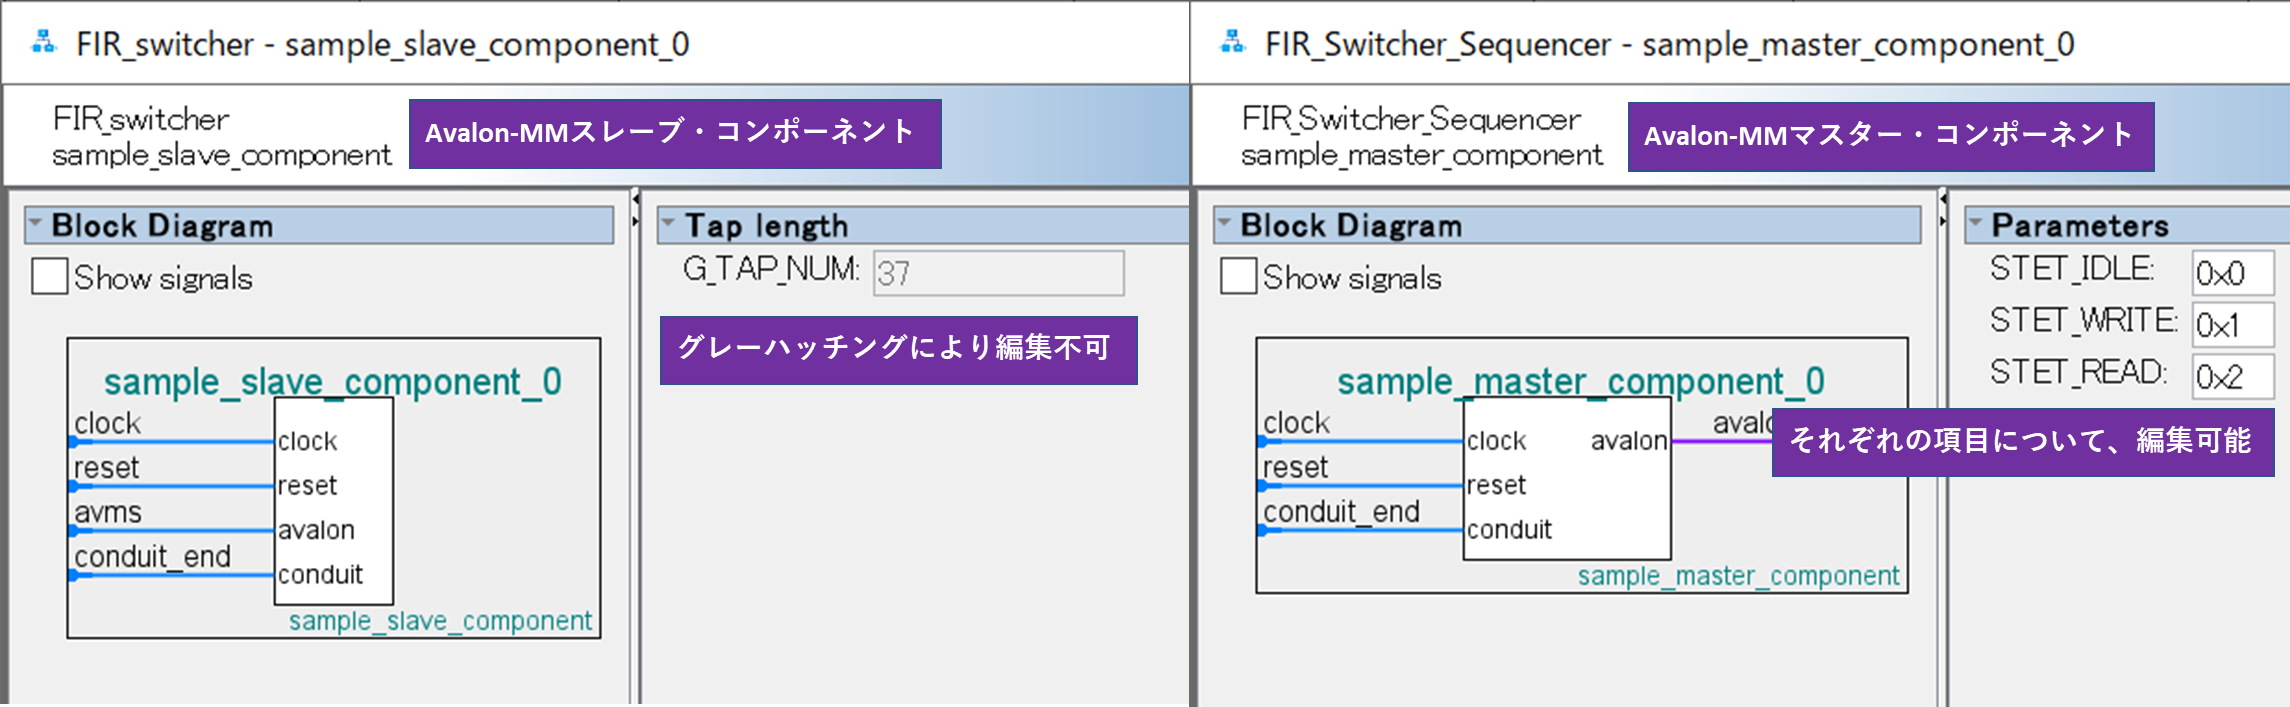Edit the STET_WRITE parameter field
Viewport: 2290px width, 707px height.
(x=2230, y=325)
